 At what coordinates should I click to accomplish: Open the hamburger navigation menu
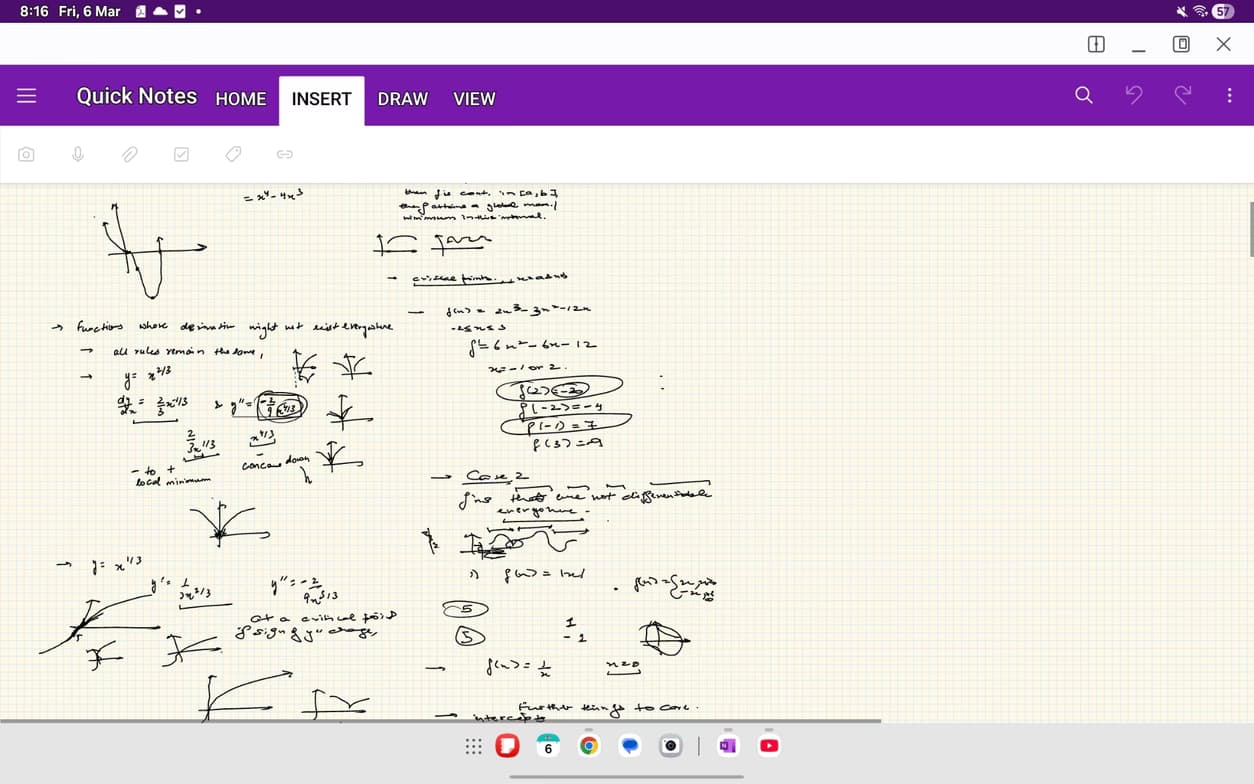click(27, 96)
